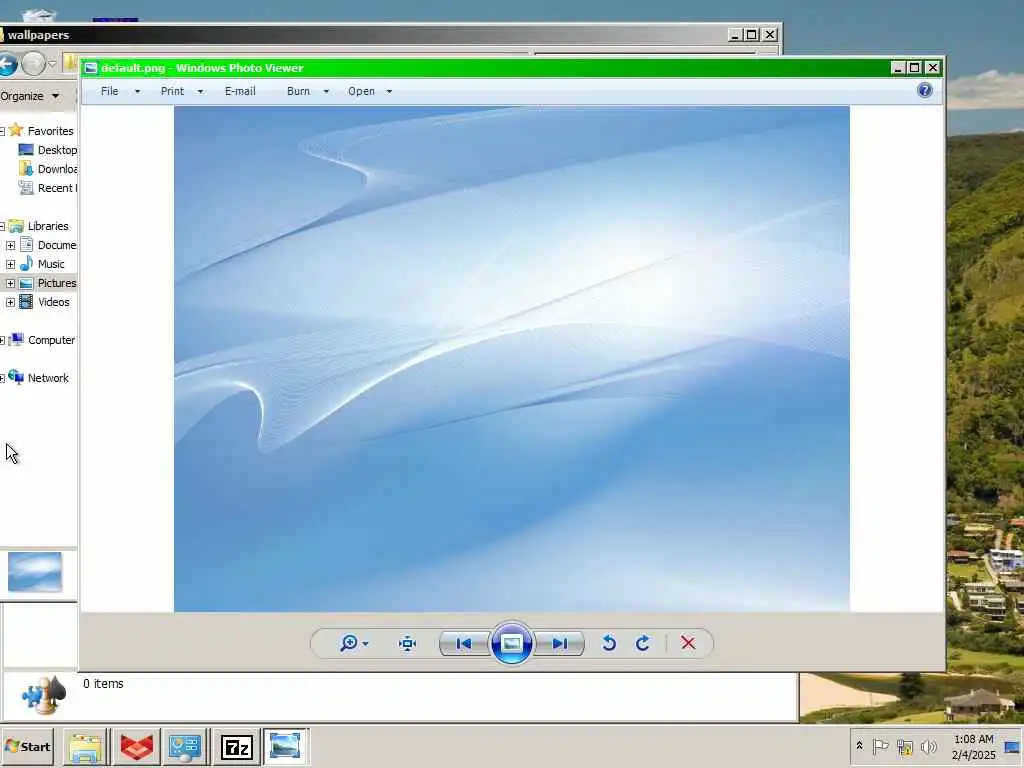The height and width of the screenshot is (768, 1024).
Task: Delete the picture with red X
Action: [688, 643]
